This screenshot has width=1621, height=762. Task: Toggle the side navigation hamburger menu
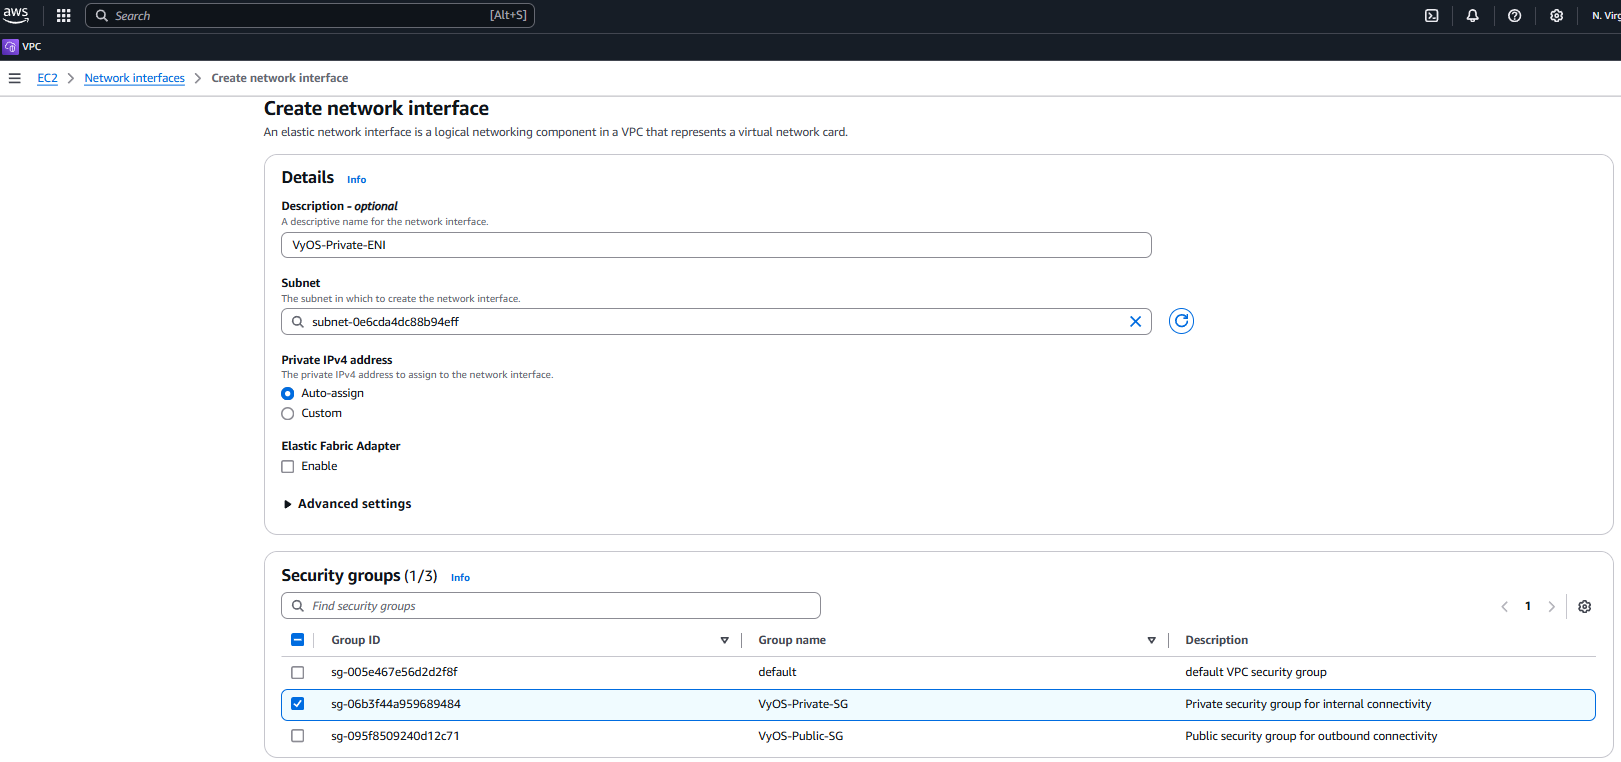(15, 78)
